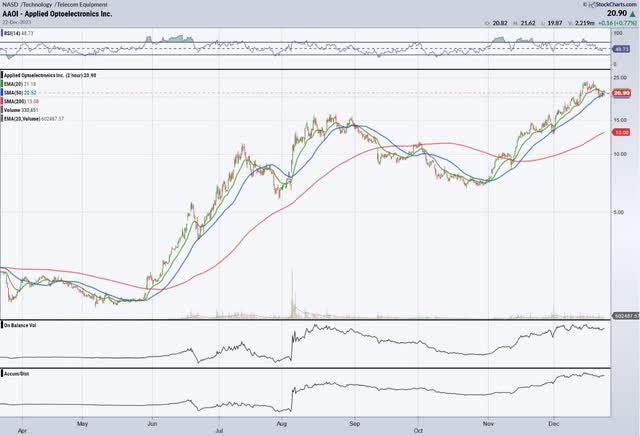Click the /Technology sector label
Viewport: 640px width, 436px height.
tap(37, 4)
